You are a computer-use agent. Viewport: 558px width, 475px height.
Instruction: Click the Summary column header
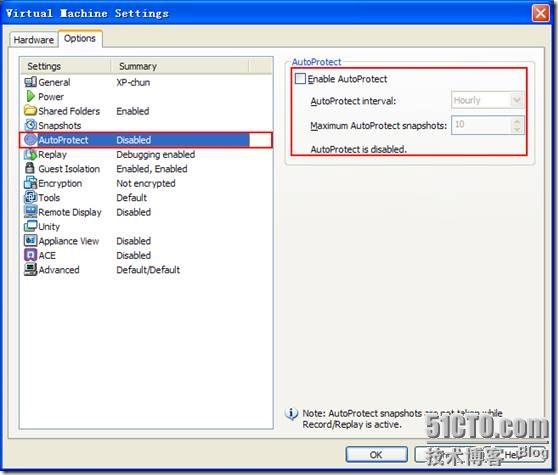(x=179, y=66)
